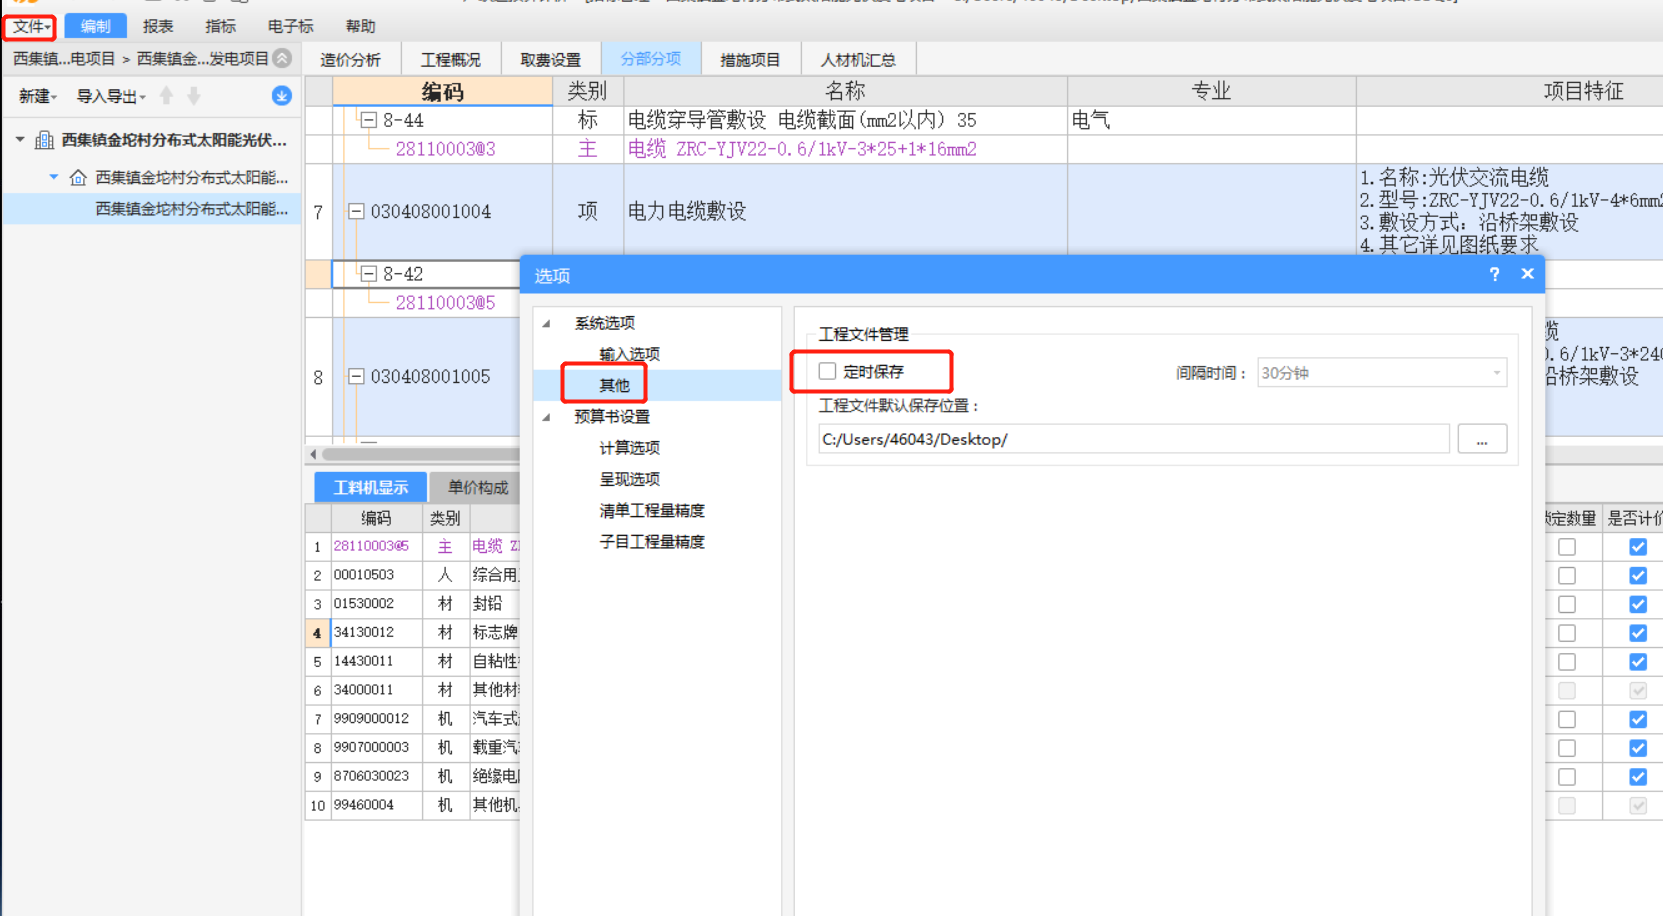
Task: Collapse the 系统选项 tree branch
Action: pos(544,323)
